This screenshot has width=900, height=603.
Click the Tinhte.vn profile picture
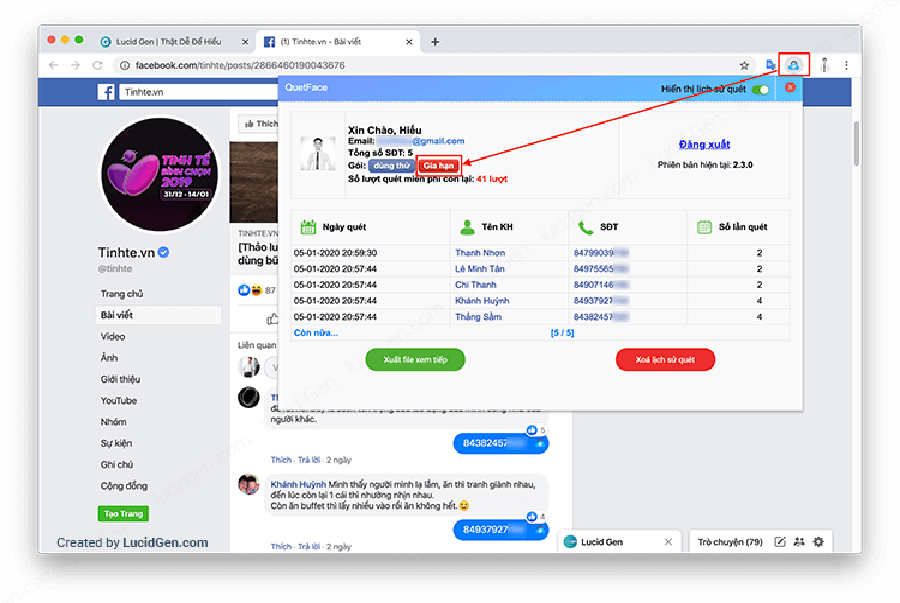click(160, 174)
